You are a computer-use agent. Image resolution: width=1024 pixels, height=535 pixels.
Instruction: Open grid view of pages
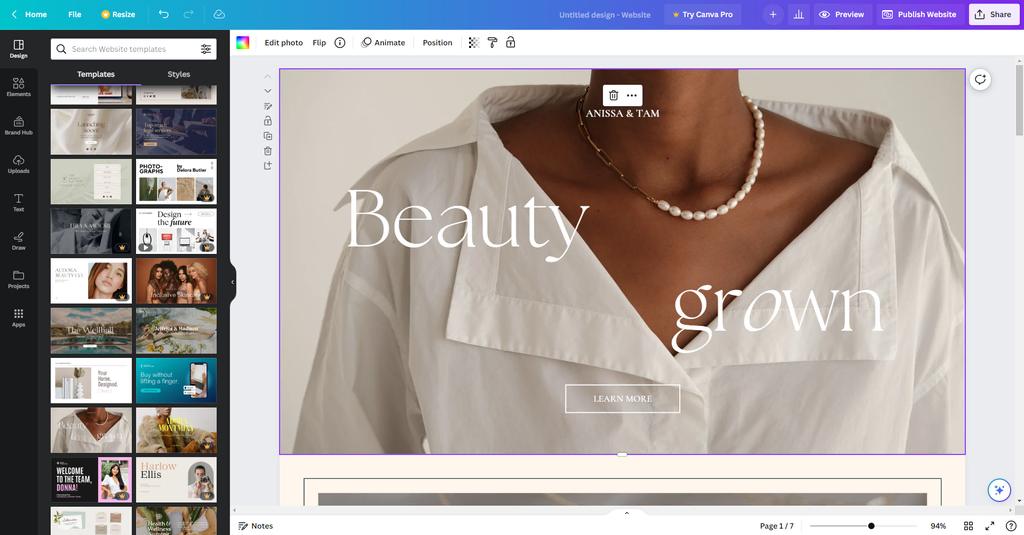pyautogui.click(x=968, y=526)
